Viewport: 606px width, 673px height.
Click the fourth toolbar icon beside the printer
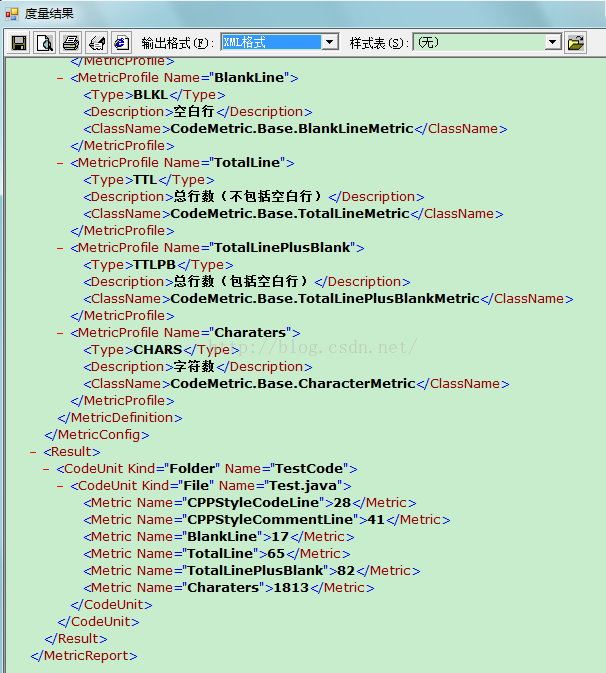[97, 43]
